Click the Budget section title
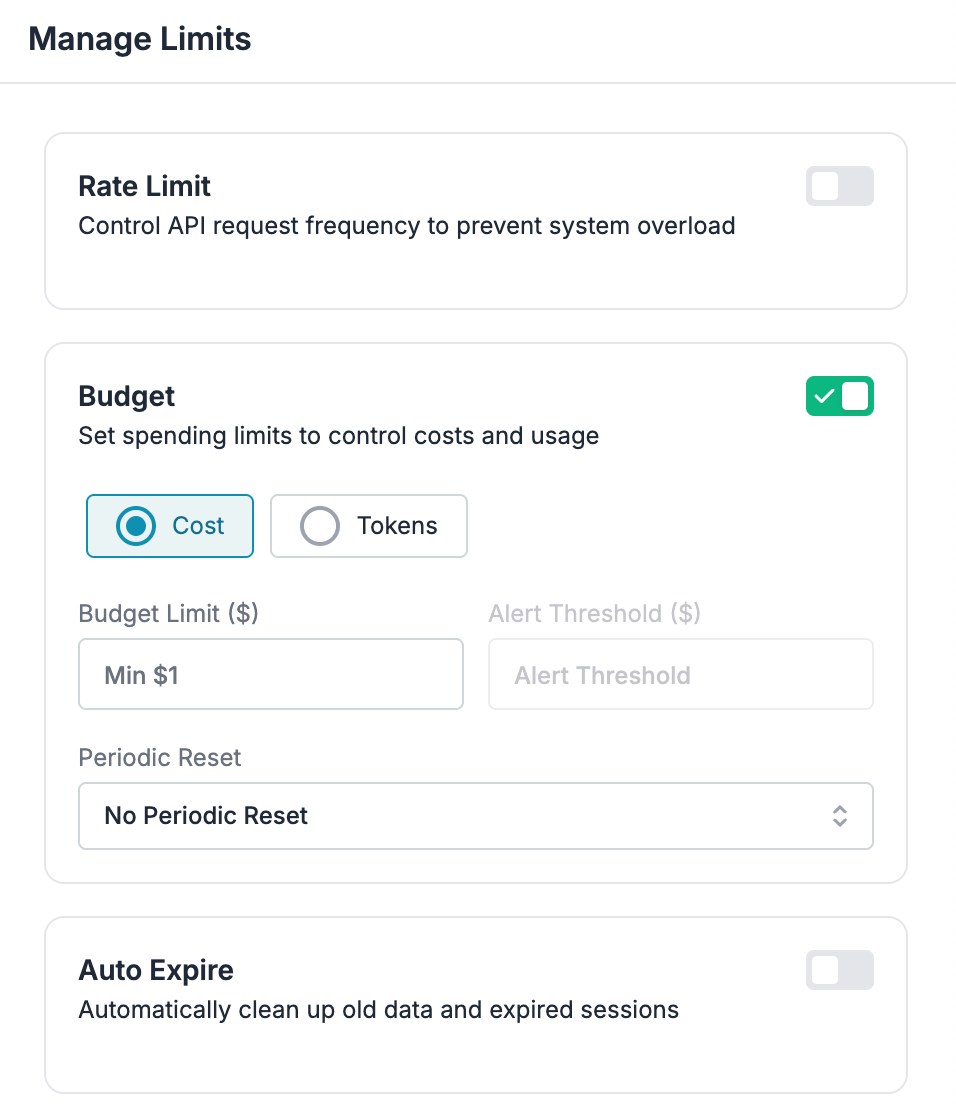 pyautogui.click(x=127, y=397)
